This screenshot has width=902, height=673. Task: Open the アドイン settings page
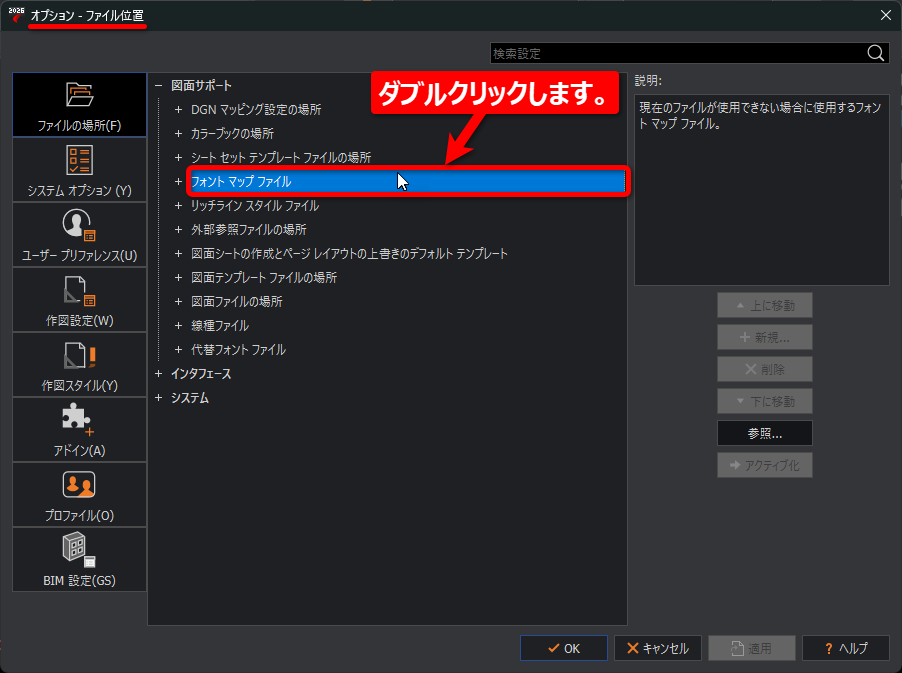(x=78, y=429)
